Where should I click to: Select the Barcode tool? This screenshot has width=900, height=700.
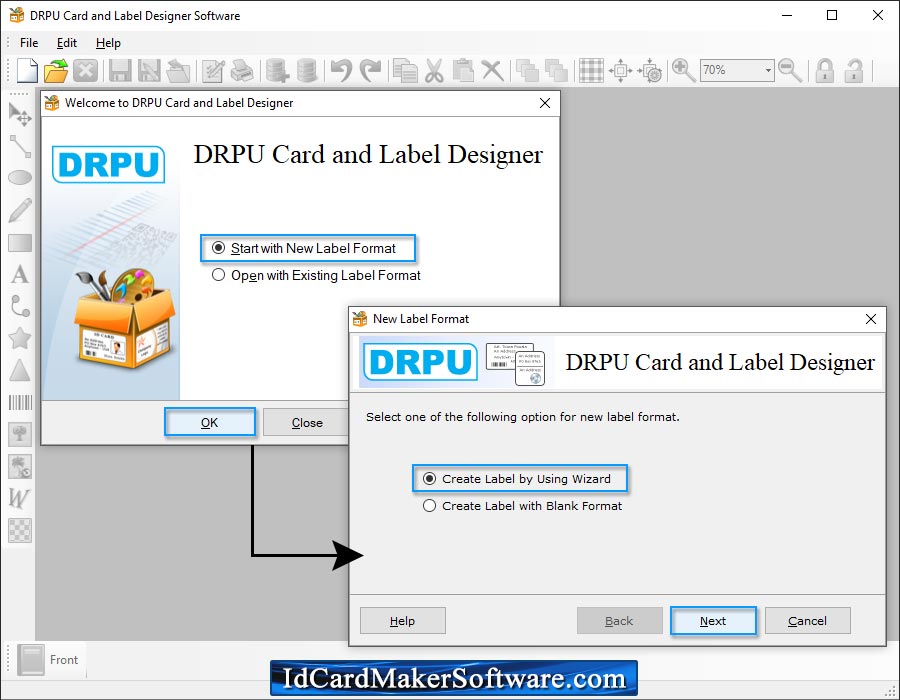(x=20, y=402)
